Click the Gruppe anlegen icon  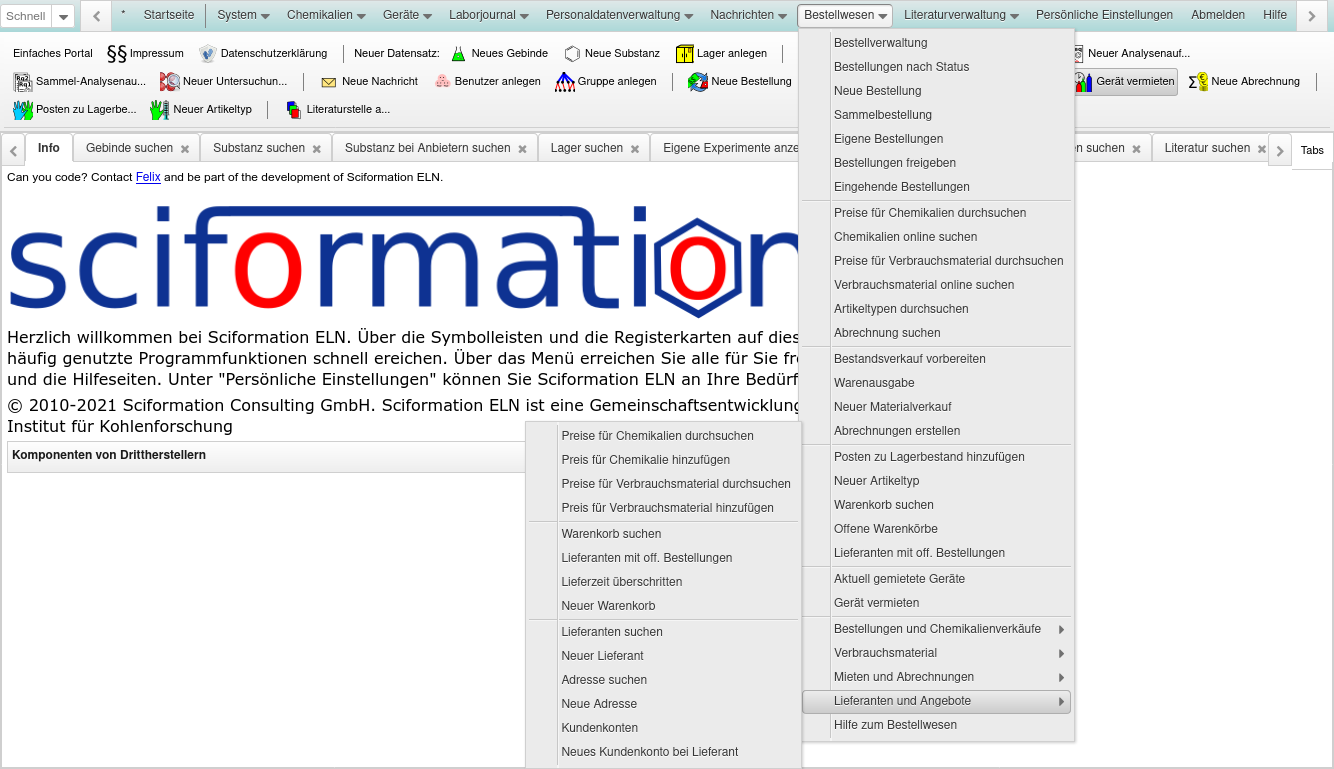[x=565, y=82]
